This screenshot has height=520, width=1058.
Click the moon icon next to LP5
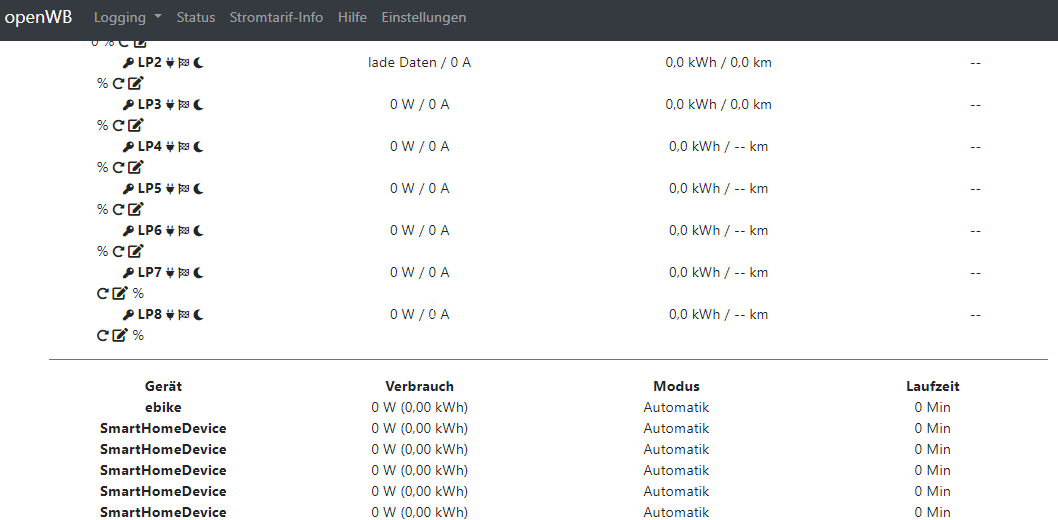coord(198,189)
